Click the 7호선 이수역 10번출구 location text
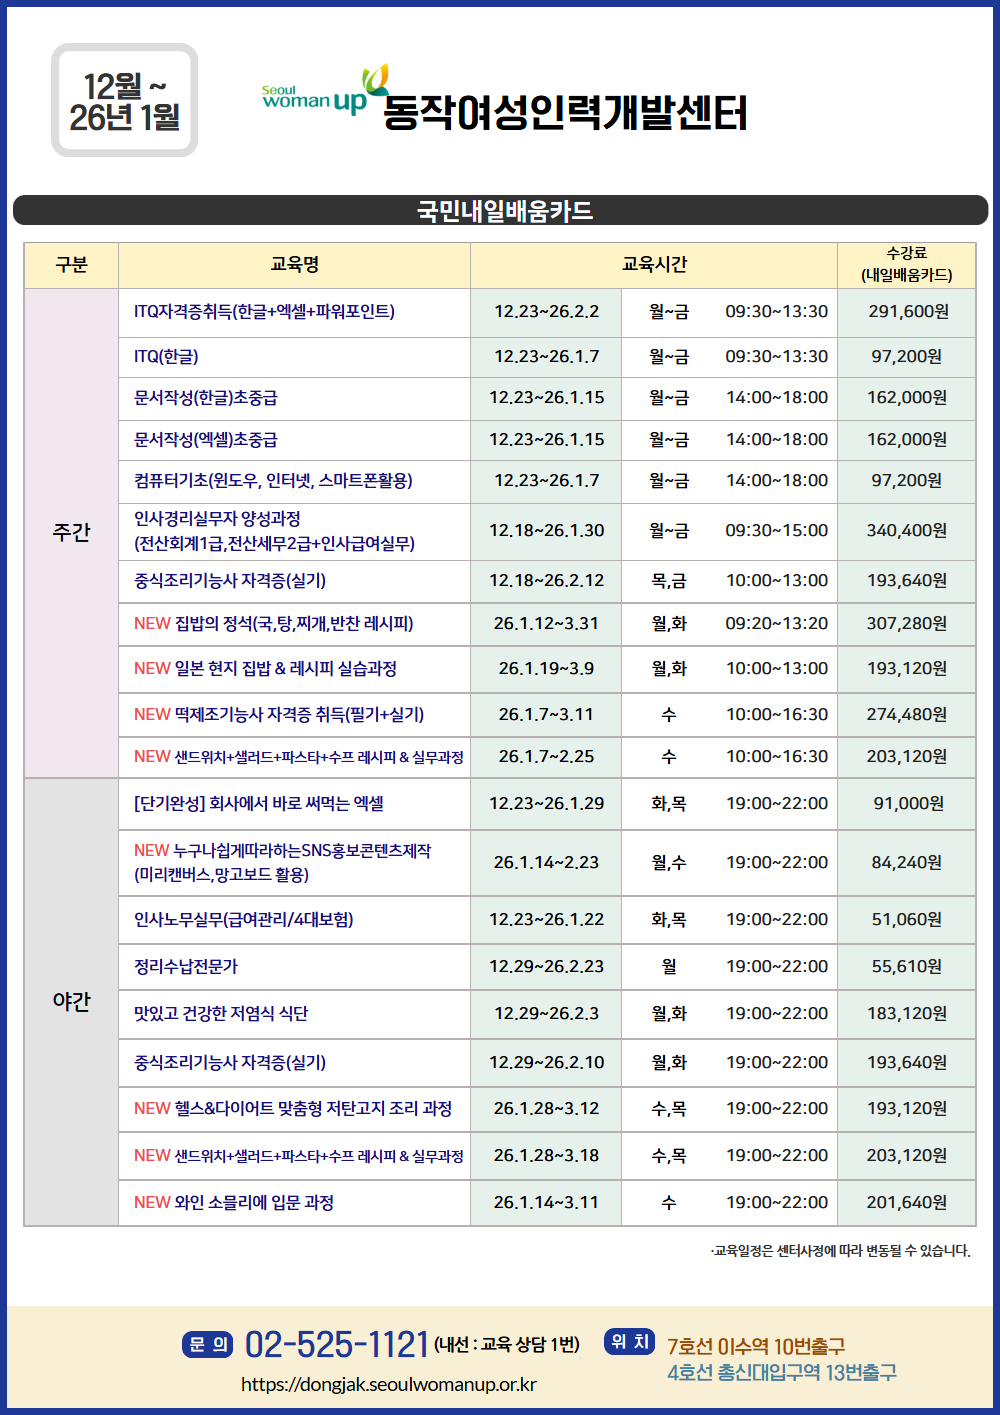 click(756, 1346)
